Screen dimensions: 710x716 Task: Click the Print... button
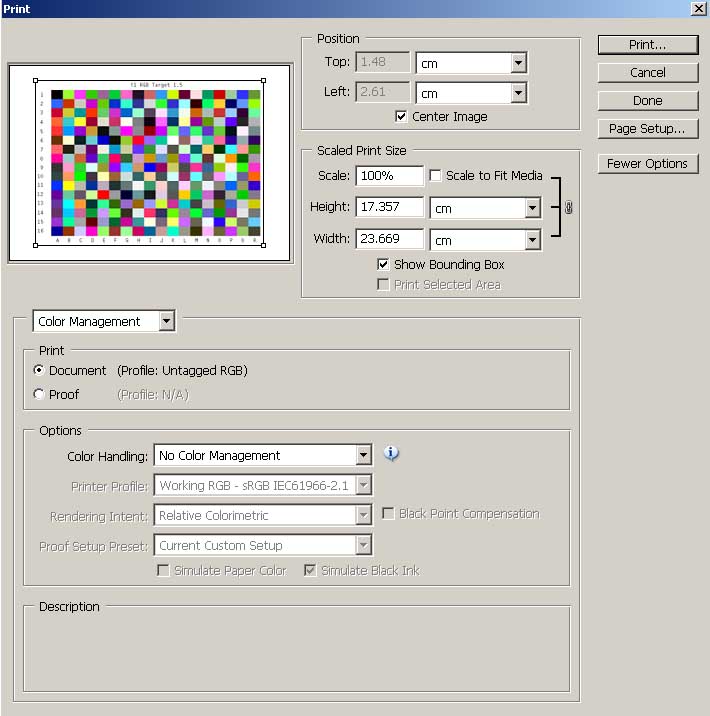pyautogui.click(x=648, y=45)
